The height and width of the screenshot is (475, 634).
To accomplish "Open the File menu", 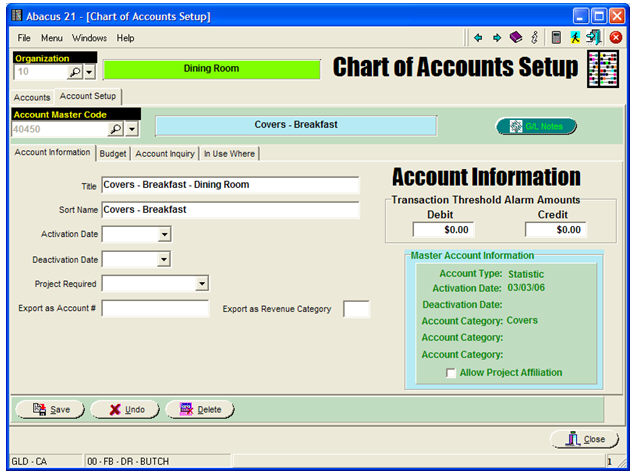I will point(24,38).
